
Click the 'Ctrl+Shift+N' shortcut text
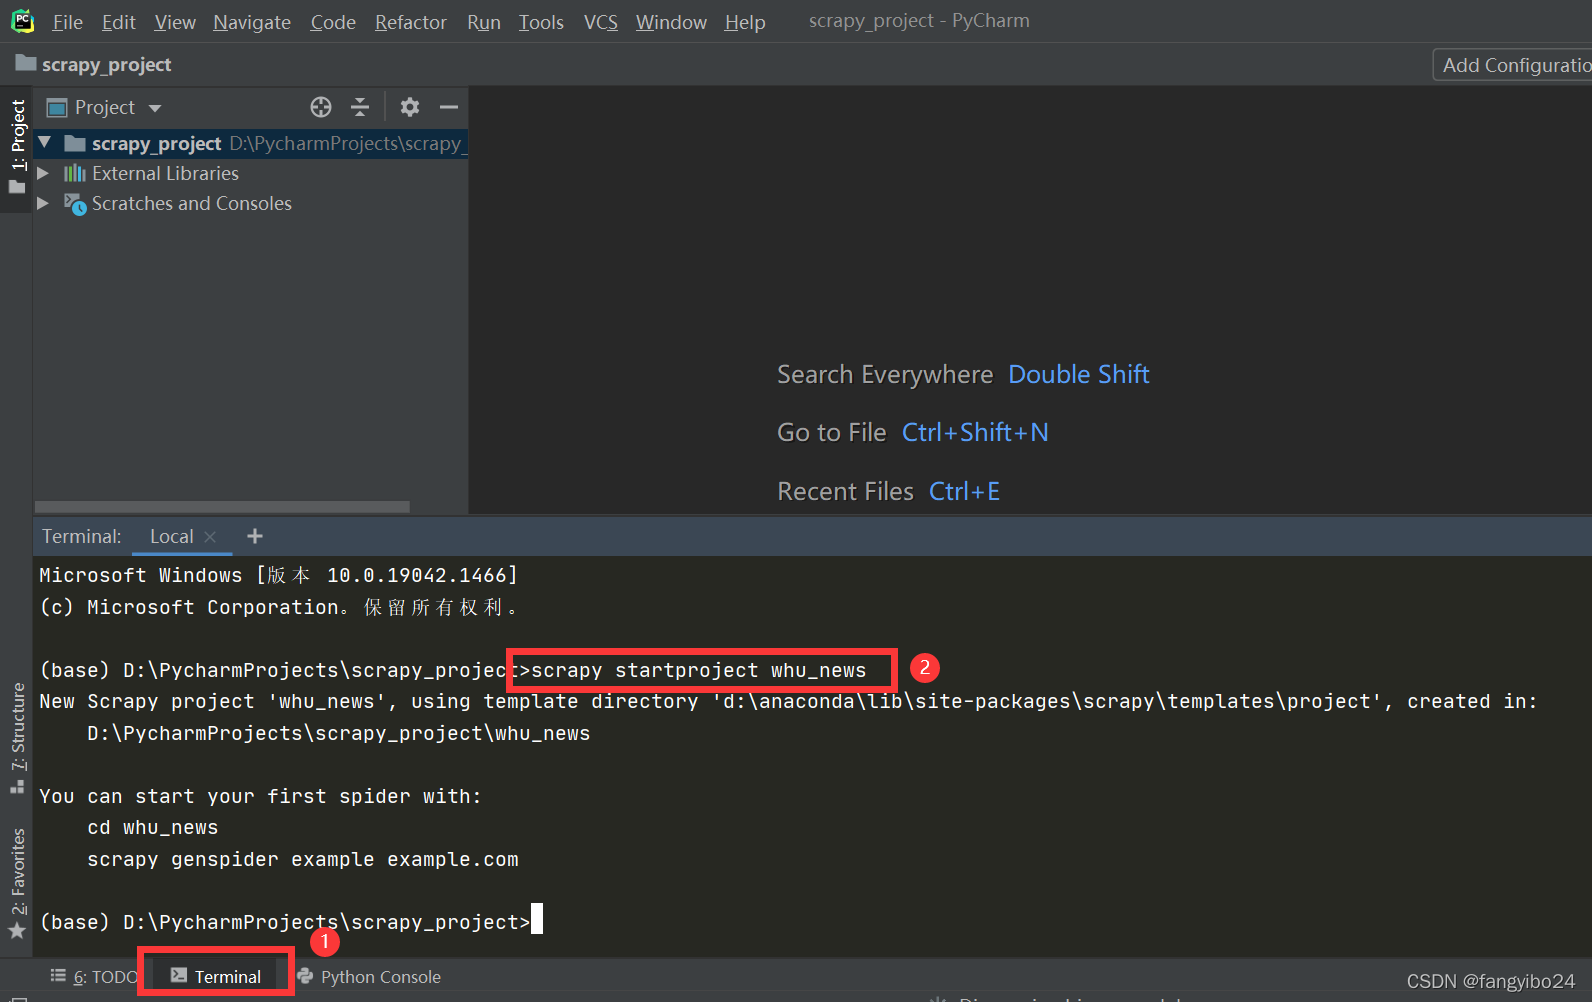tap(975, 433)
